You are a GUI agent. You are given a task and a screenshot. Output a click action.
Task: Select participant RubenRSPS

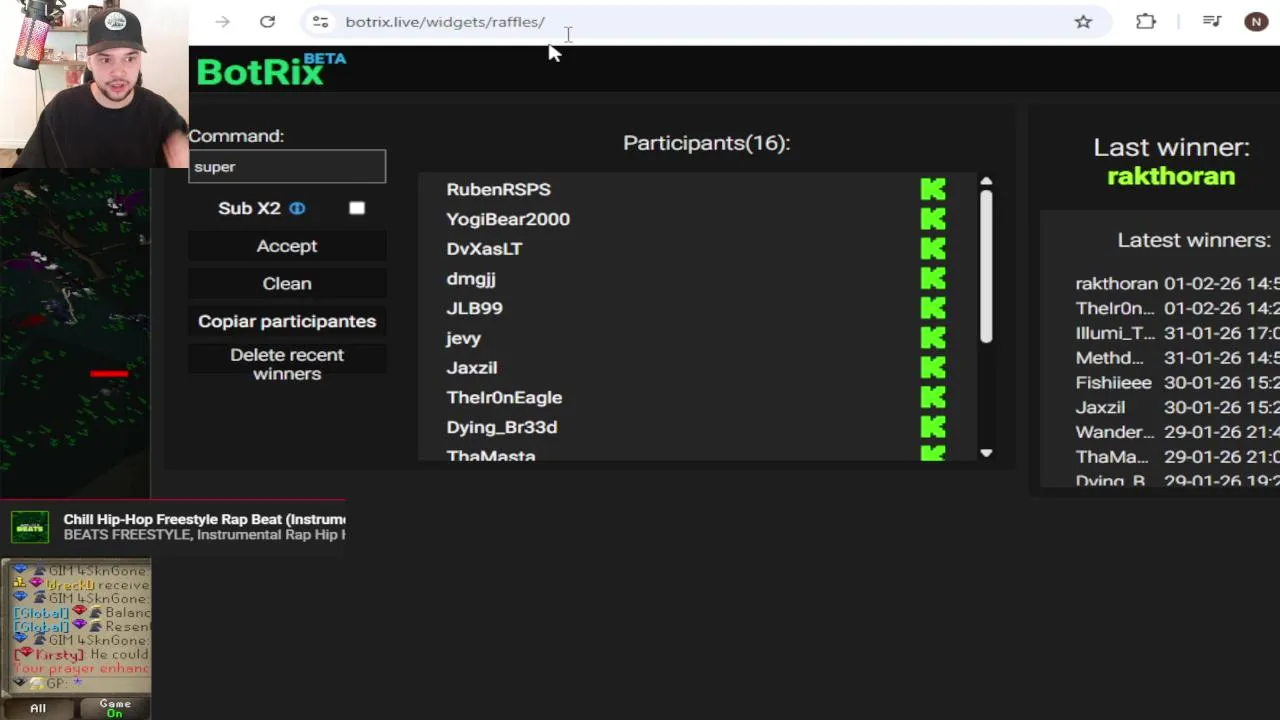[499, 189]
